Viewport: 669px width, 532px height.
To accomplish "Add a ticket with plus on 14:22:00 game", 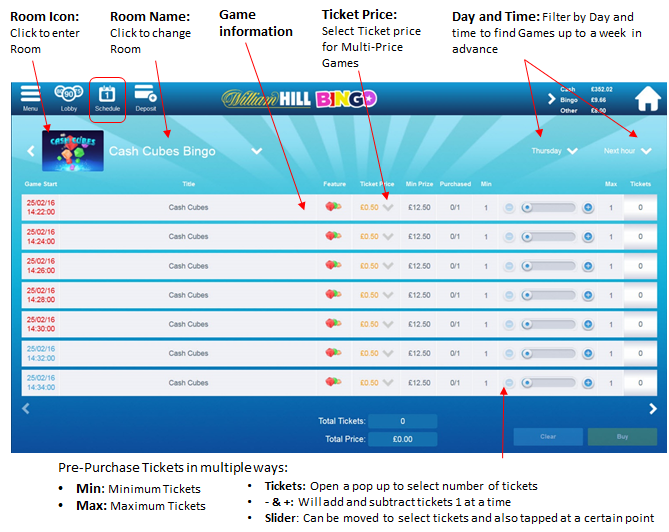I will point(588,208).
